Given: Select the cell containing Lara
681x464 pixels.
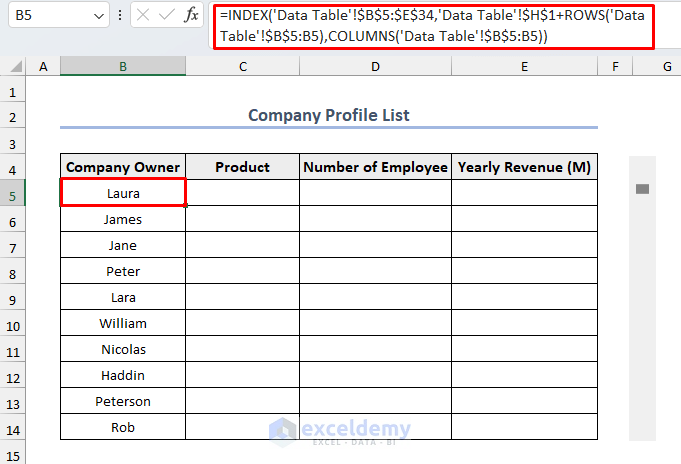Looking at the screenshot, I should click(x=123, y=297).
